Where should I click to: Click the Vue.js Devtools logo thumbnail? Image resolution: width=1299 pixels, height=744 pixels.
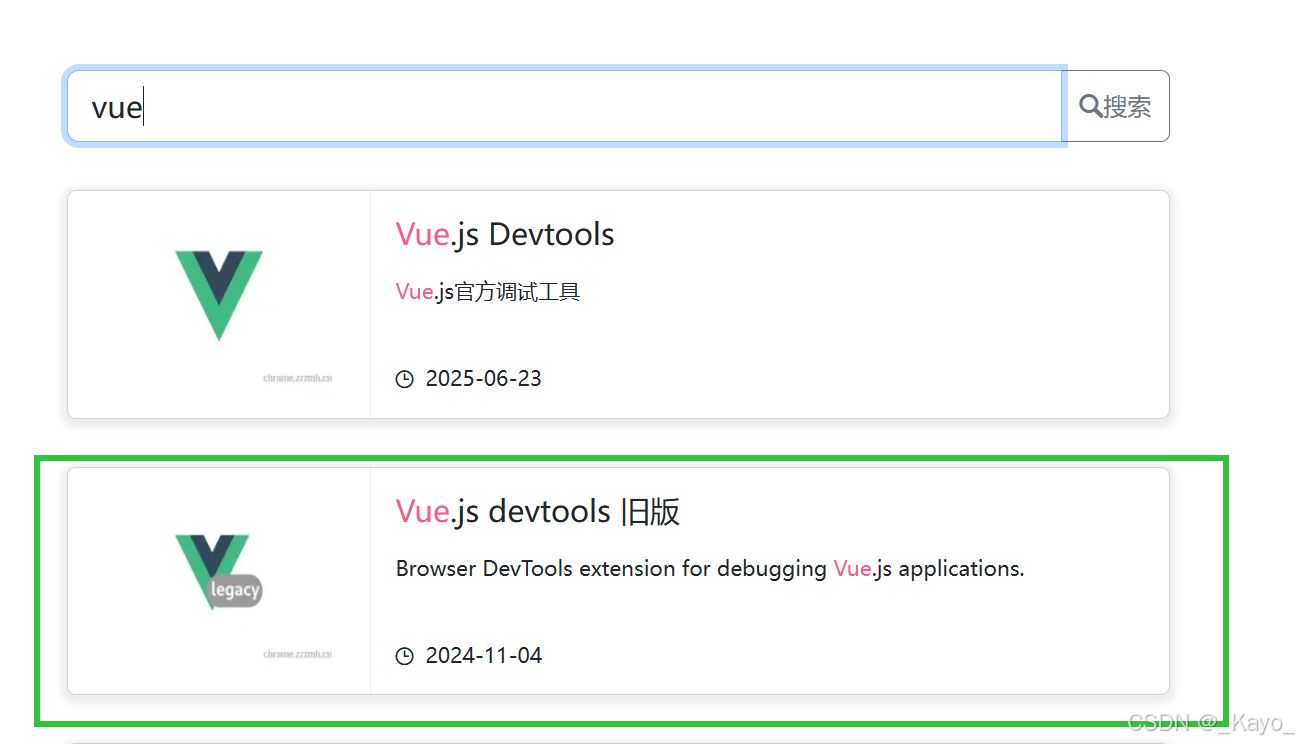pos(219,296)
